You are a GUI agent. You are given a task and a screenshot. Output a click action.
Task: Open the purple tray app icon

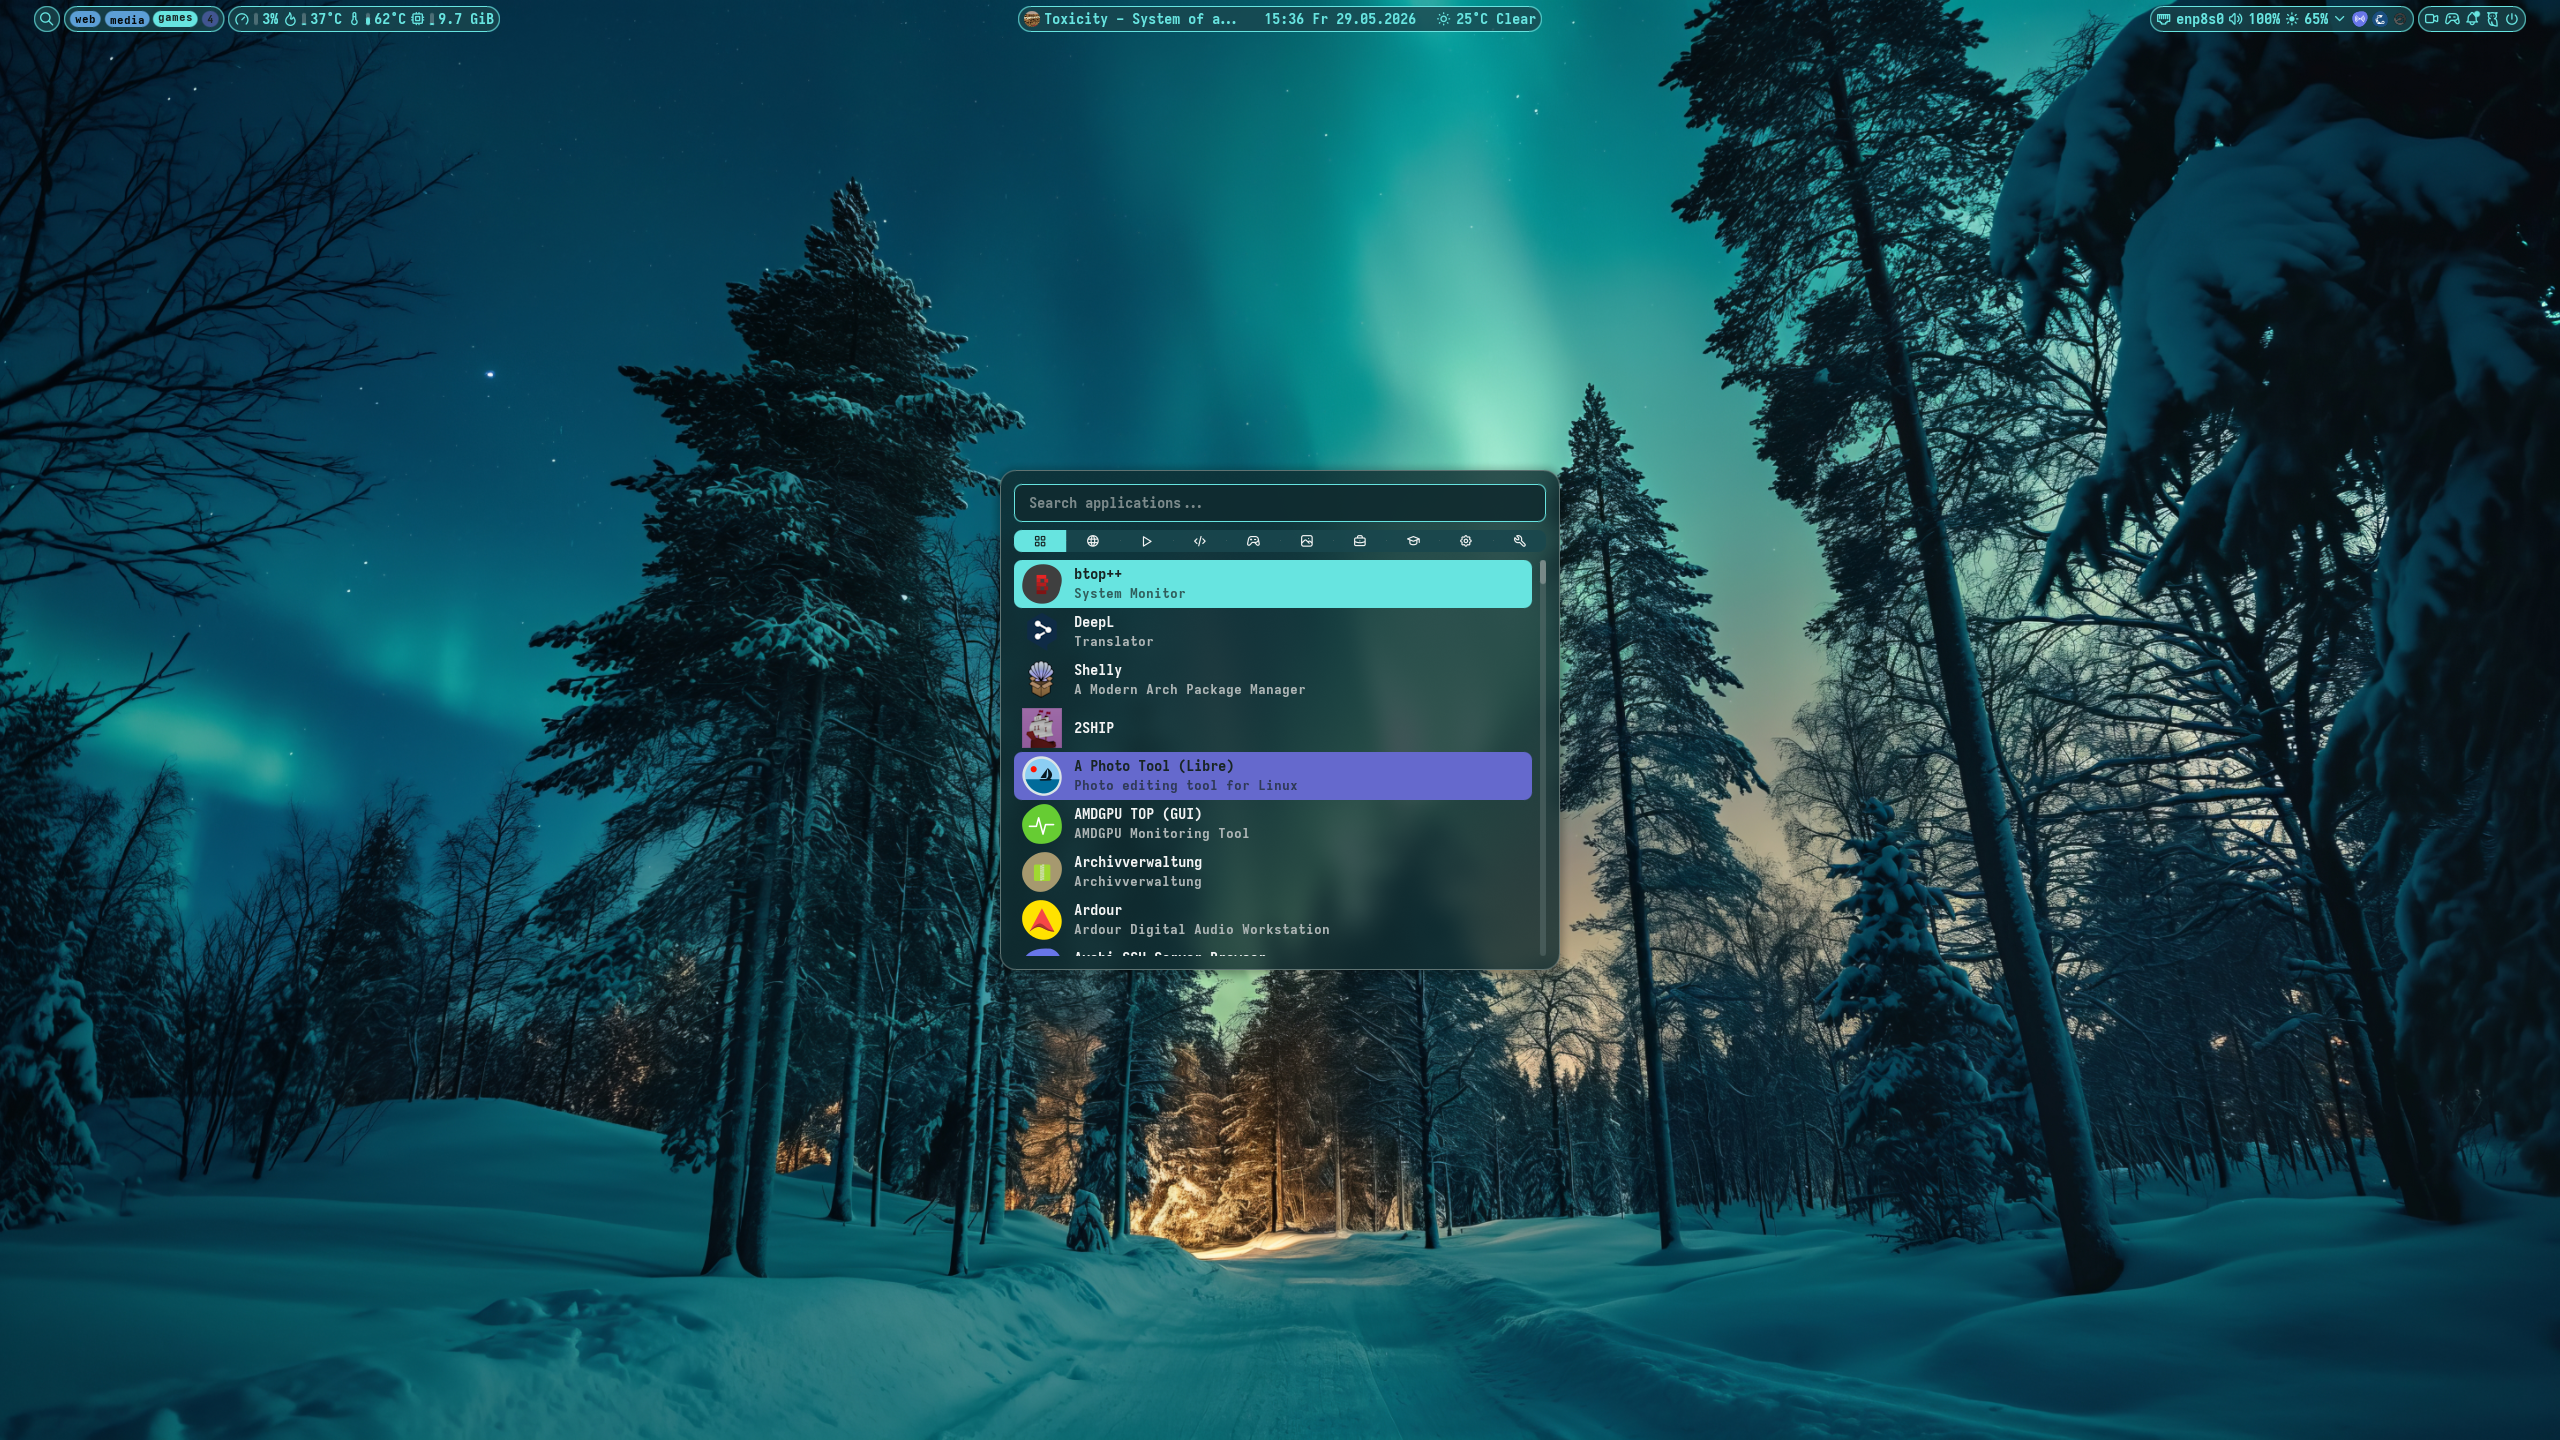pyautogui.click(x=2360, y=19)
